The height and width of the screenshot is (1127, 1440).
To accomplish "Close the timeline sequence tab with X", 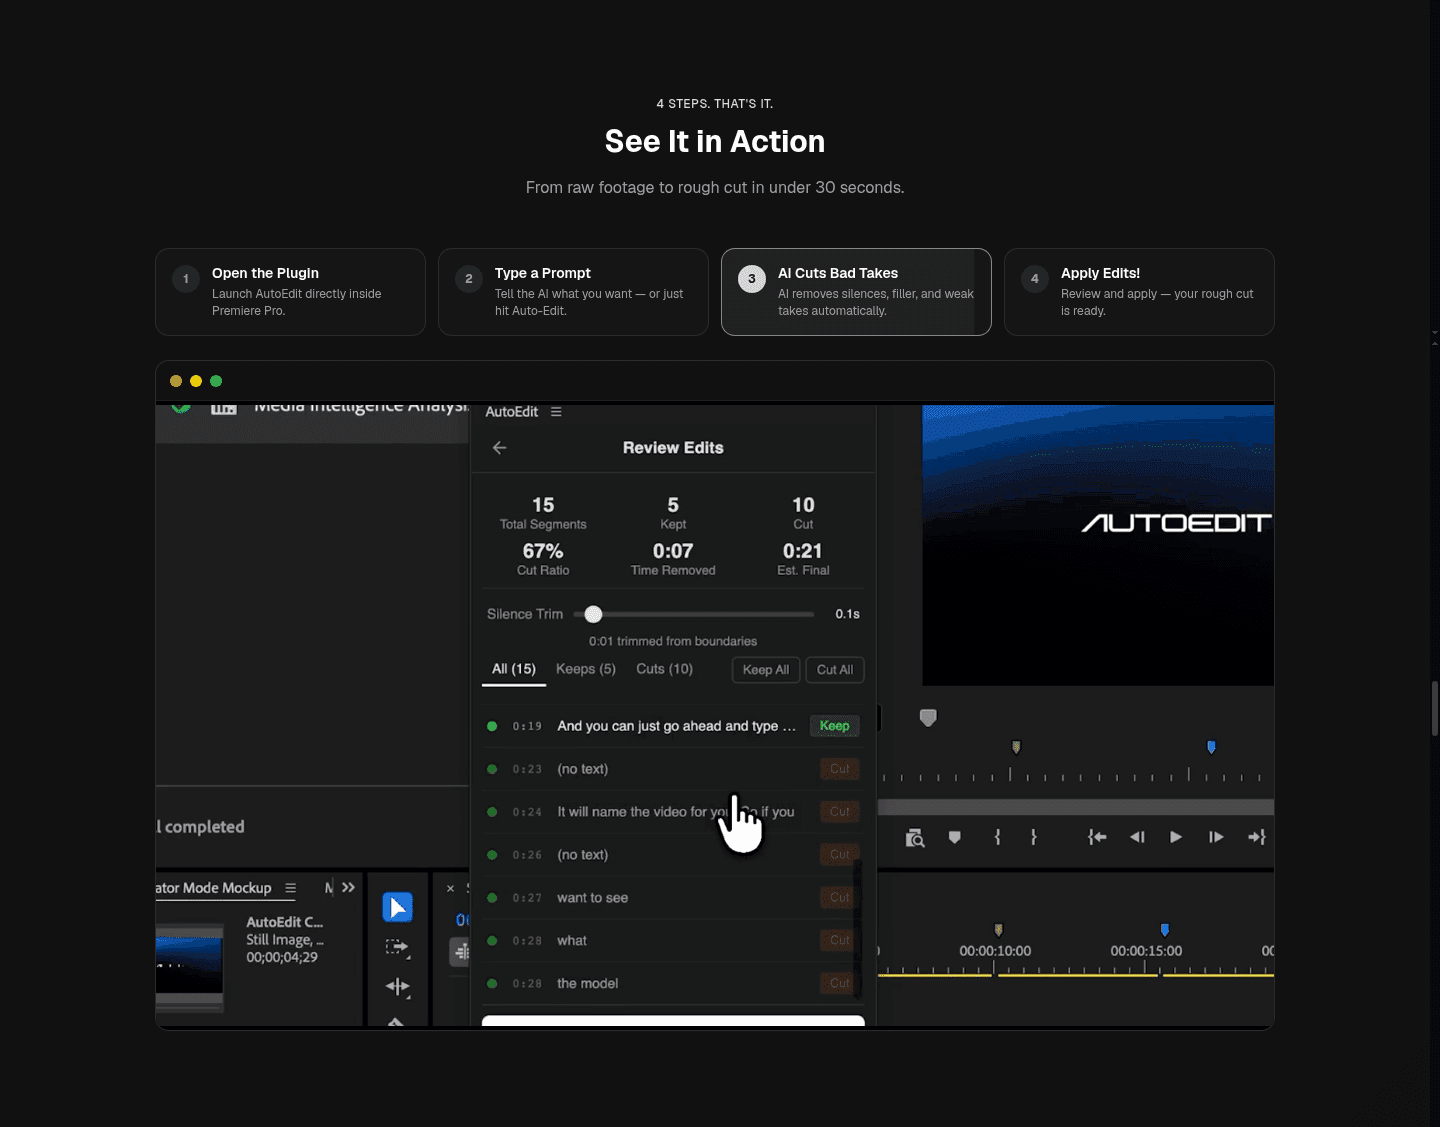I will [x=450, y=888].
